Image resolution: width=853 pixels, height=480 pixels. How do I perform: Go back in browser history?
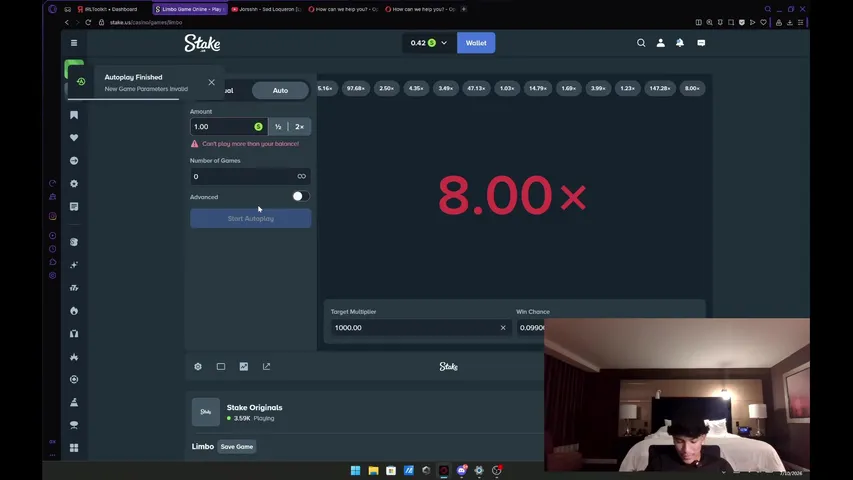[67, 22]
